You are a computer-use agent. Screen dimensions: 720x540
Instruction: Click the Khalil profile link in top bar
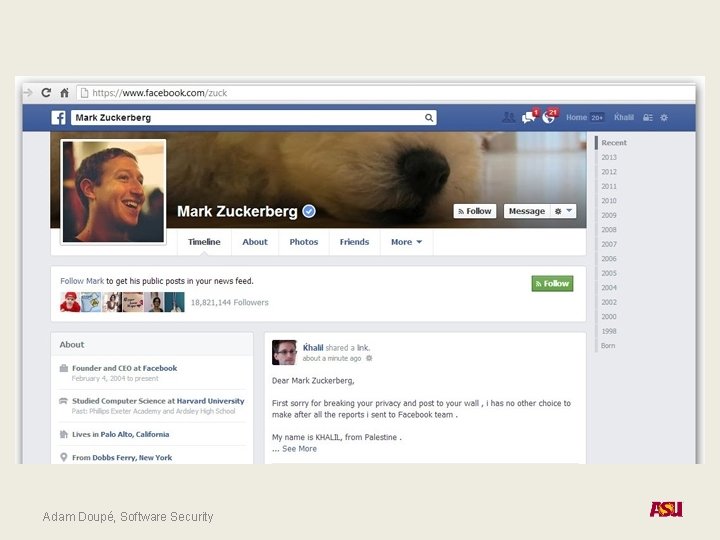point(624,118)
